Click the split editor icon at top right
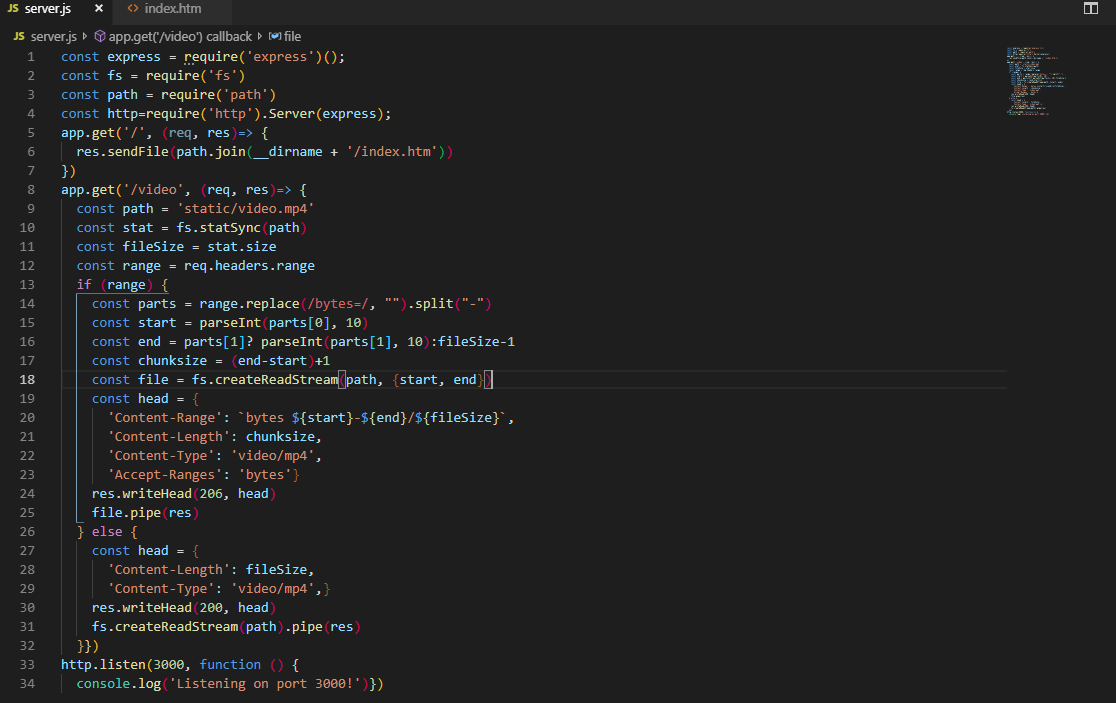1116x703 pixels. [x=1090, y=9]
